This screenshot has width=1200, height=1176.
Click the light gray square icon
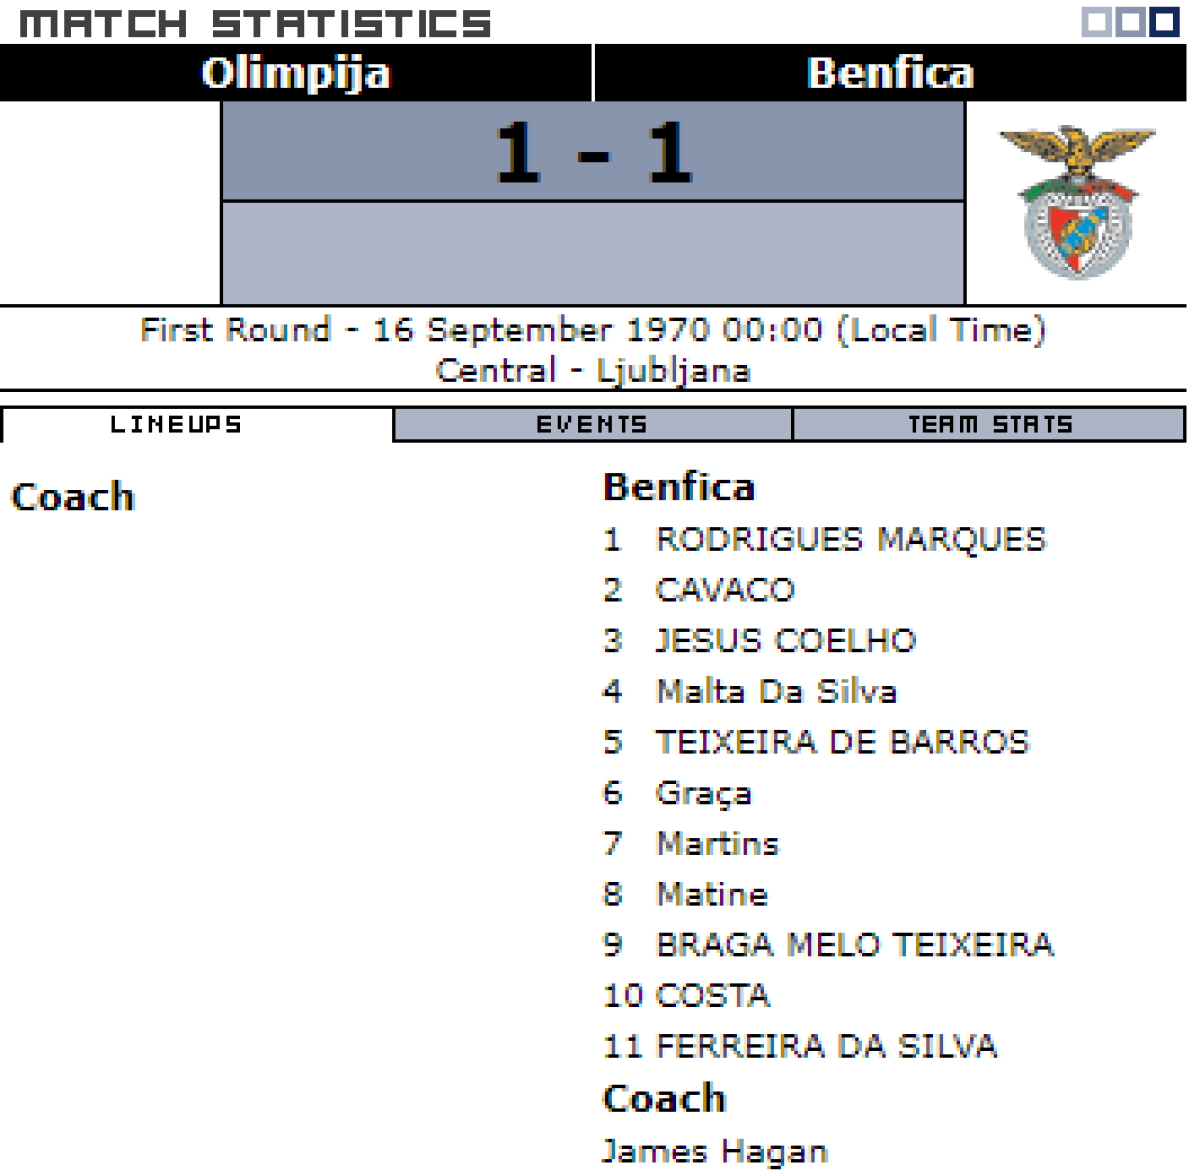[x=1097, y=22]
